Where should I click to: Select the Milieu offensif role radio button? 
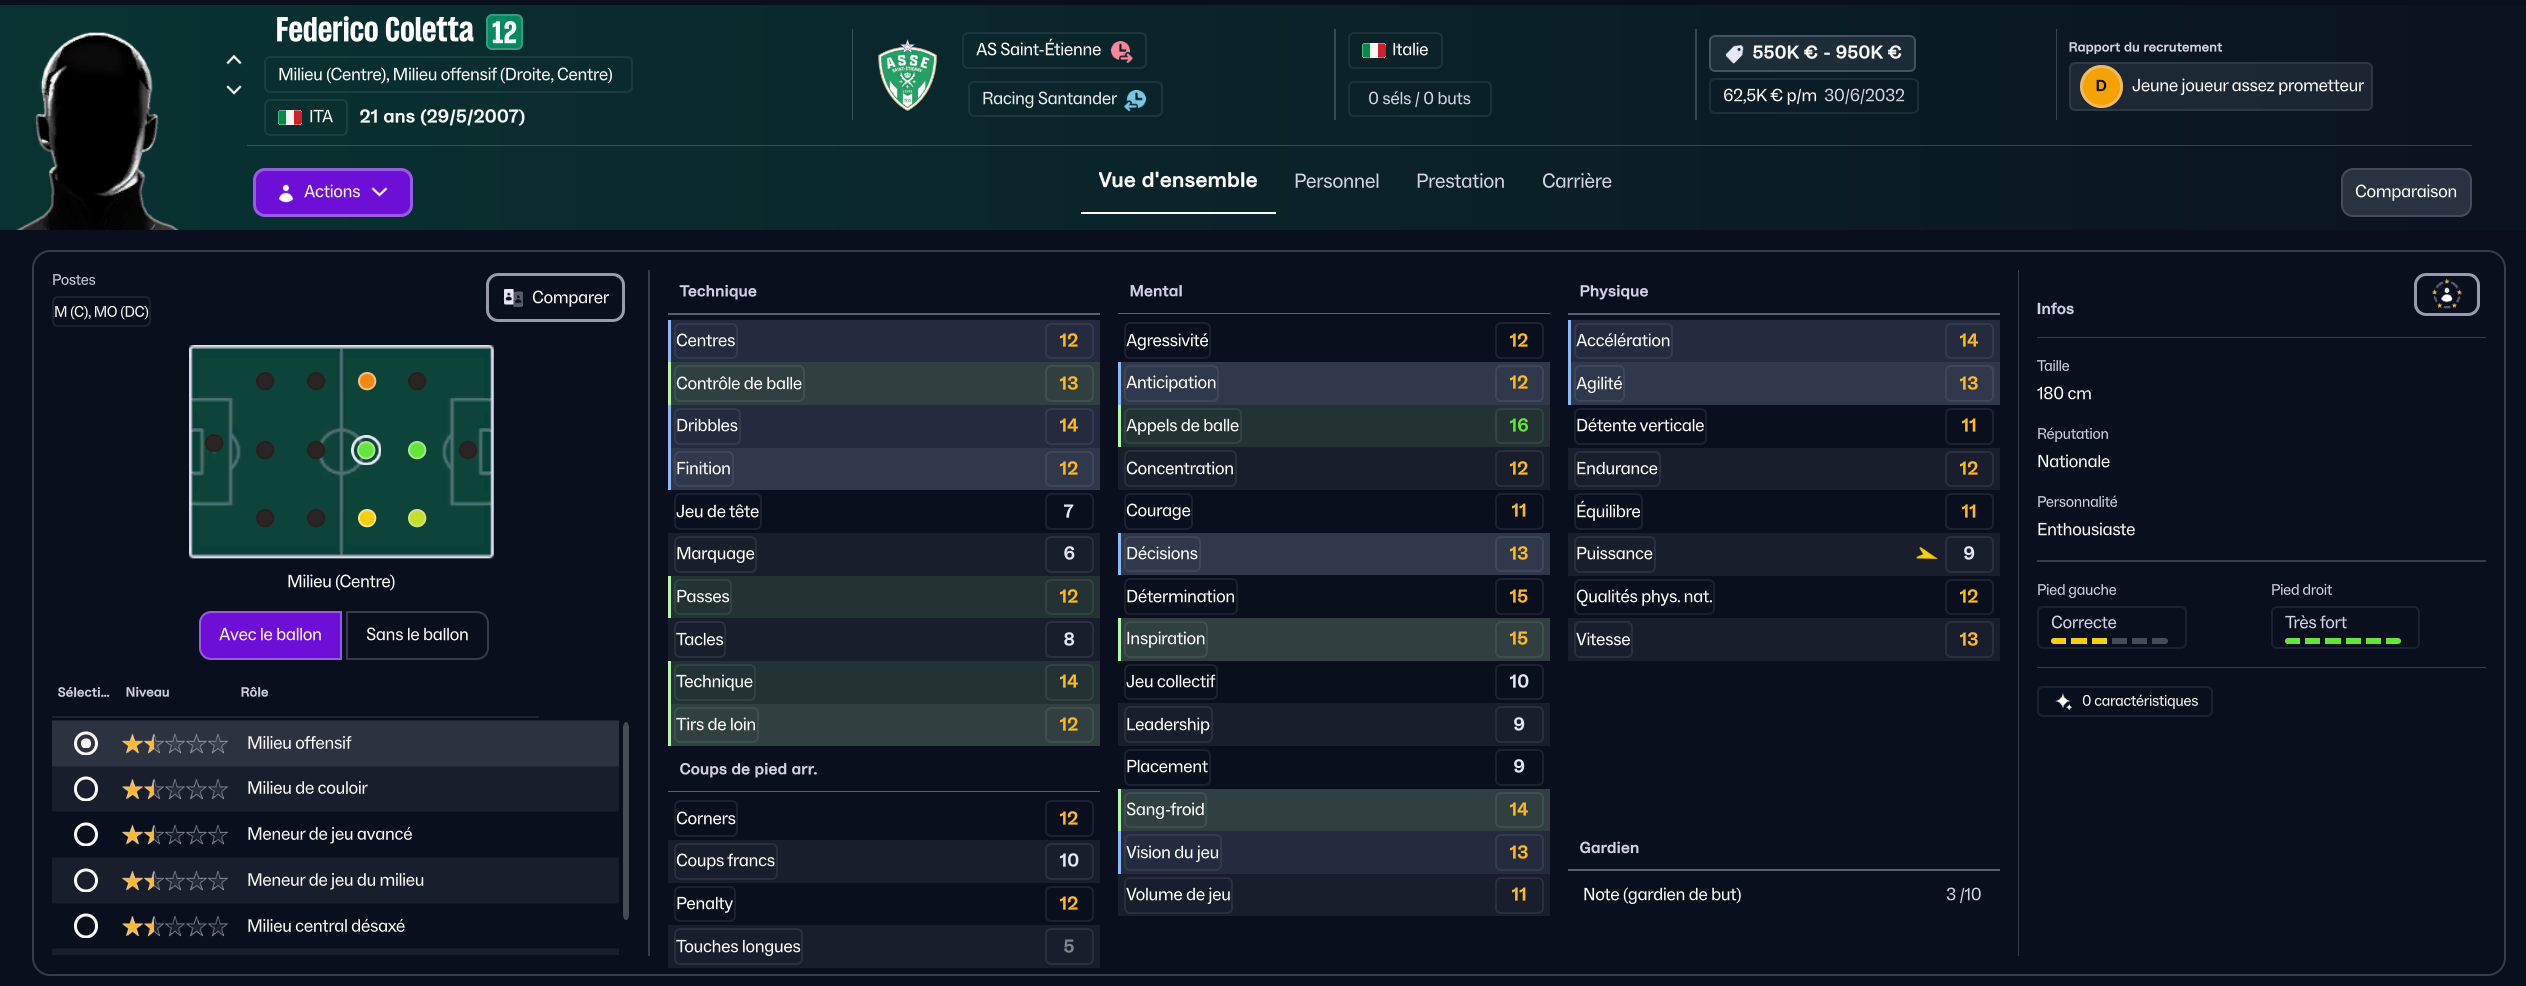coord(86,743)
